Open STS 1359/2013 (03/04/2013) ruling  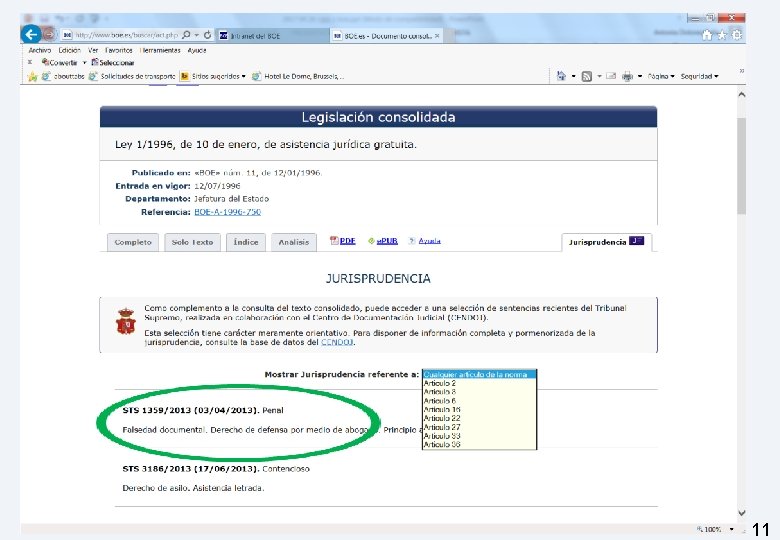click(191, 410)
